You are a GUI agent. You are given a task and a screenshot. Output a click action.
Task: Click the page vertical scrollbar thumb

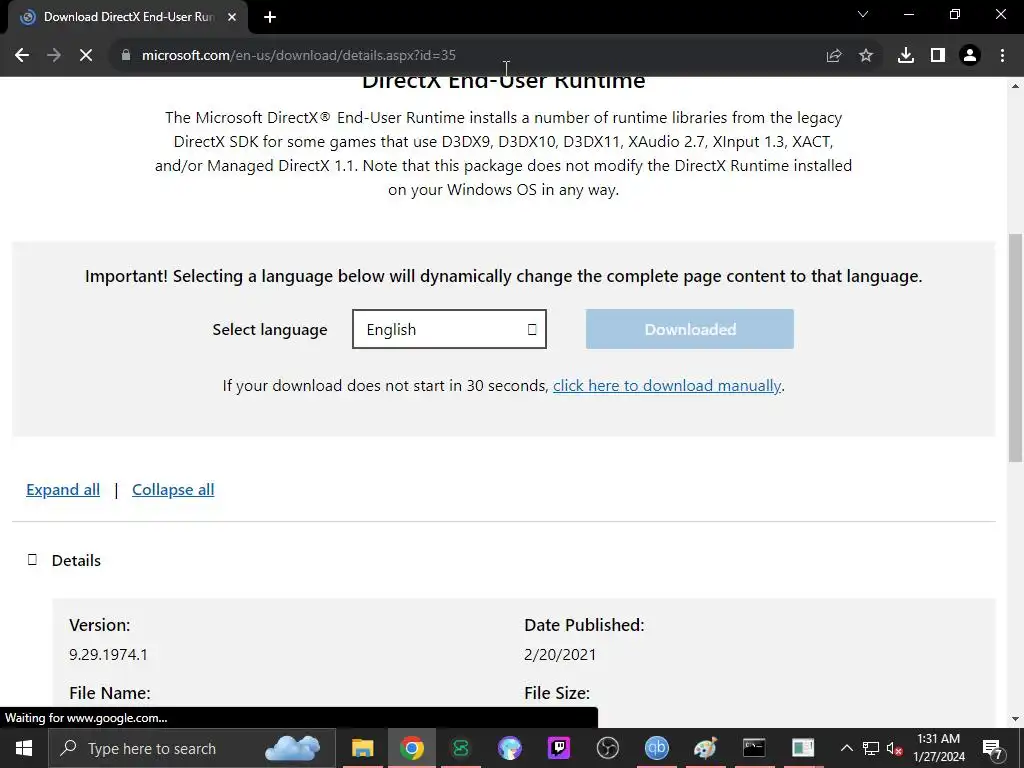pos(1016,347)
